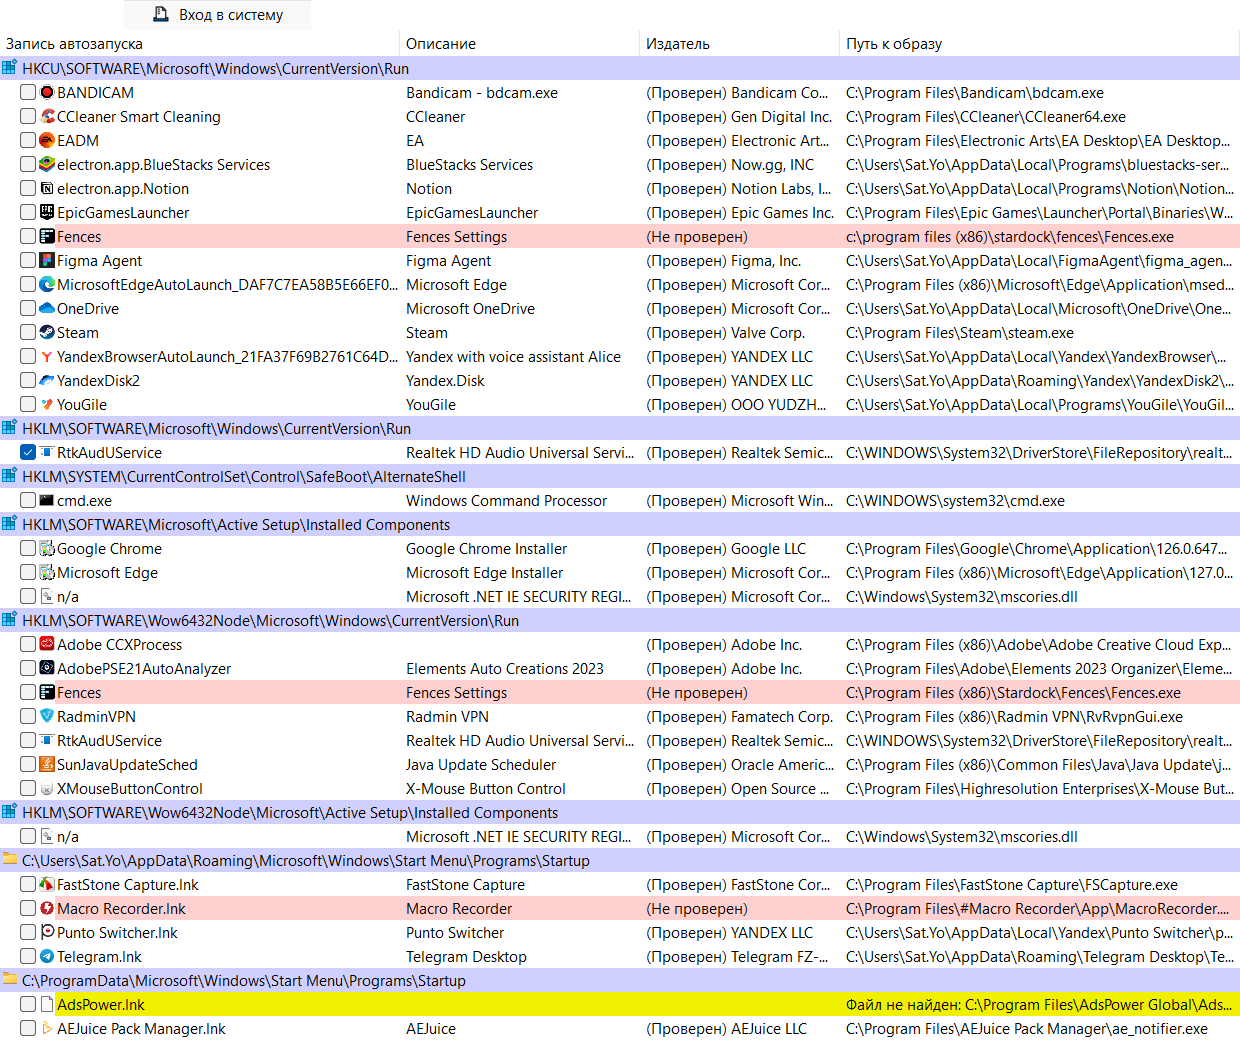Image resolution: width=1240 pixels, height=1046 pixels.
Task: Open the "Вход в систему" tab
Action: point(217,15)
